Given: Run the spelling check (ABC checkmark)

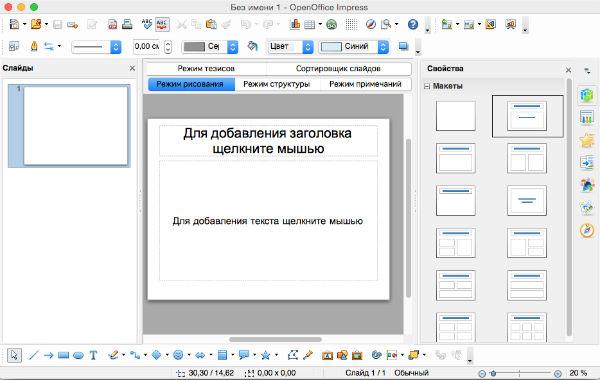Looking at the screenshot, I should coord(147,24).
